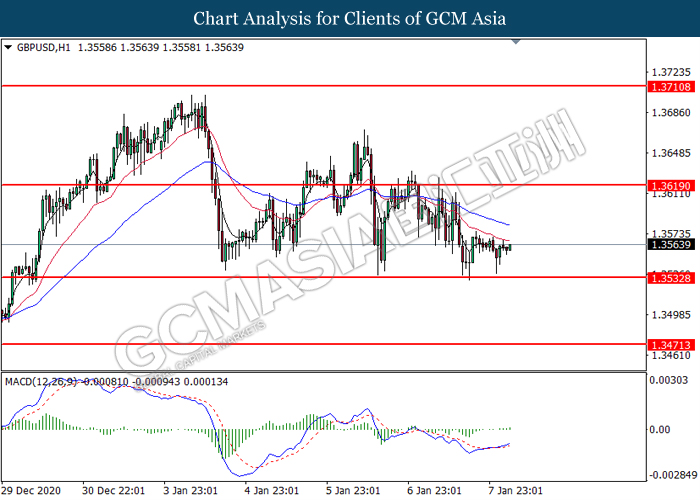700x500 pixels.
Task: Click the current price tag 1.35639
Action: tap(671, 245)
